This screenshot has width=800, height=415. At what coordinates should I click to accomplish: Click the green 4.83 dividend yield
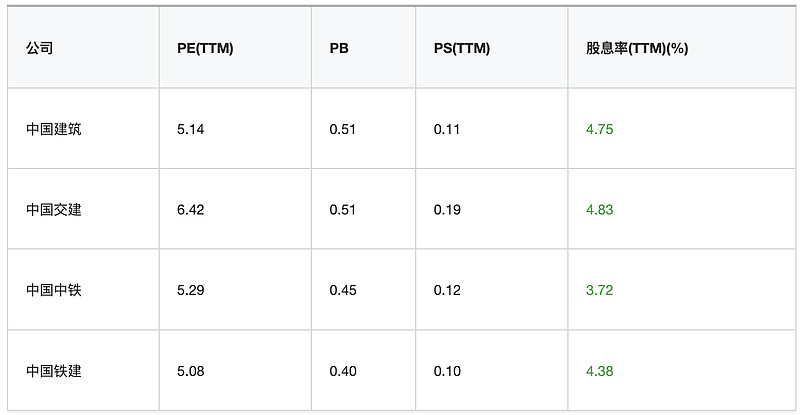click(599, 210)
